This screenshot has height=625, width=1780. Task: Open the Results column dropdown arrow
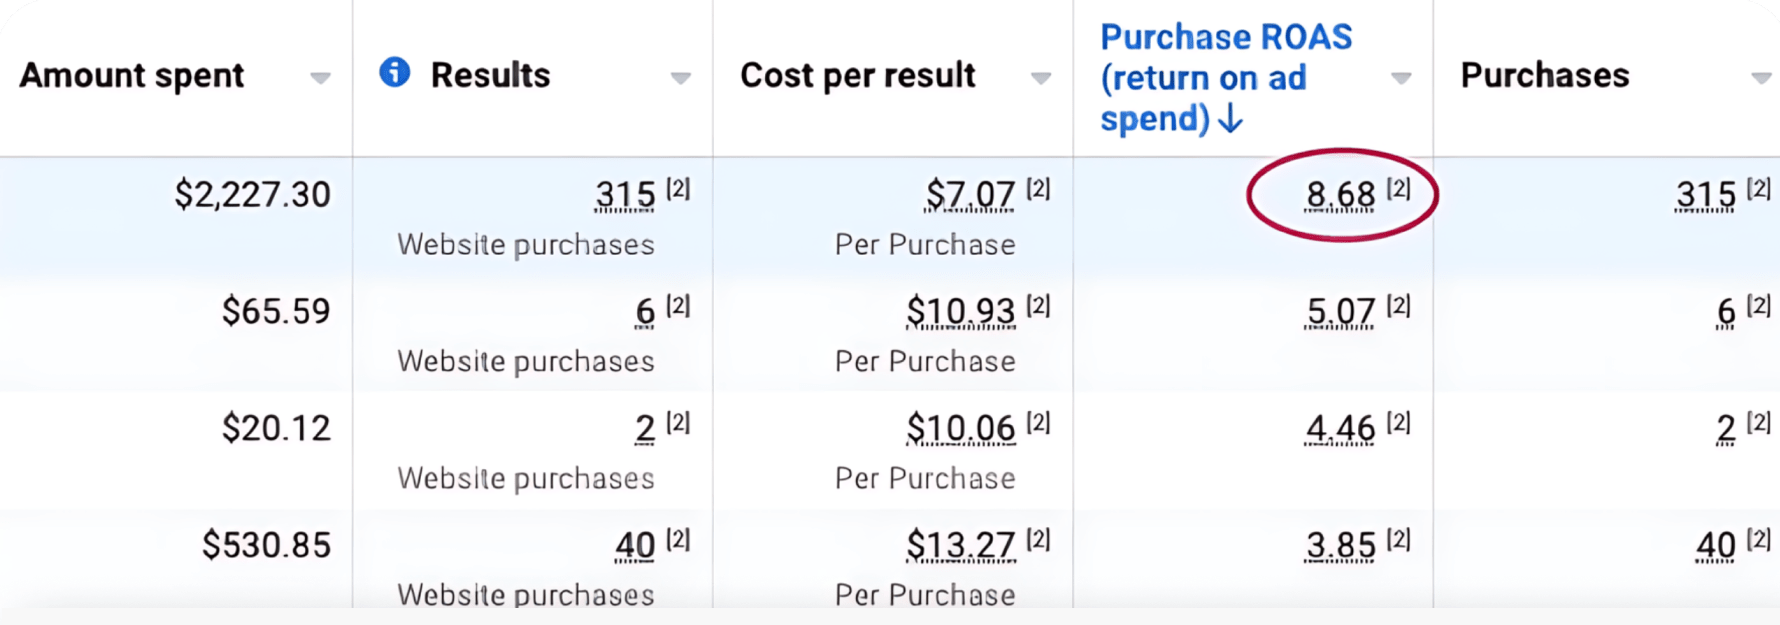(x=680, y=77)
